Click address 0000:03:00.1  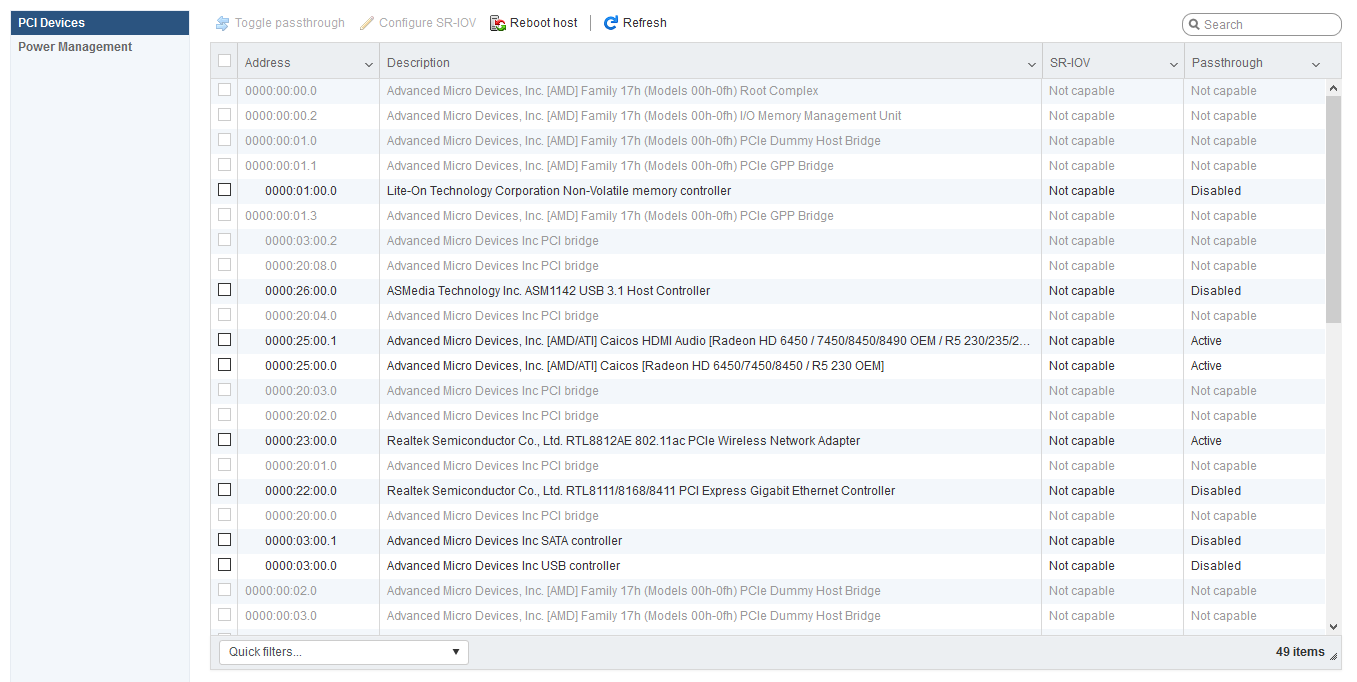pos(301,541)
